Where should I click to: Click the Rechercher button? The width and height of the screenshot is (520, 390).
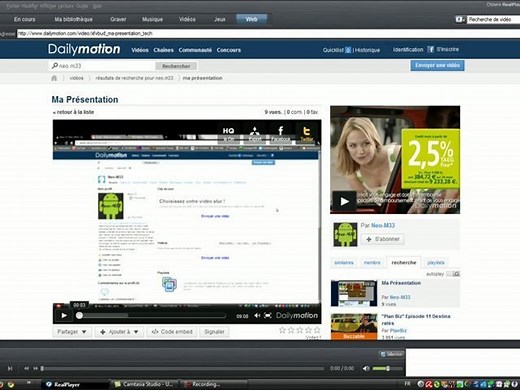(176, 66)
